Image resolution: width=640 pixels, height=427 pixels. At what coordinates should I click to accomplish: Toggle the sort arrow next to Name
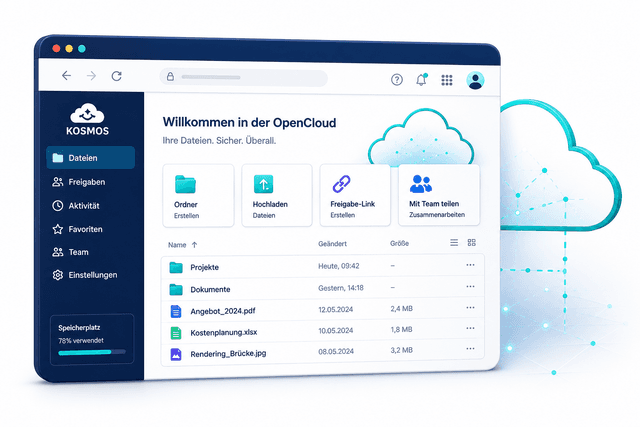tap(194, 245)
